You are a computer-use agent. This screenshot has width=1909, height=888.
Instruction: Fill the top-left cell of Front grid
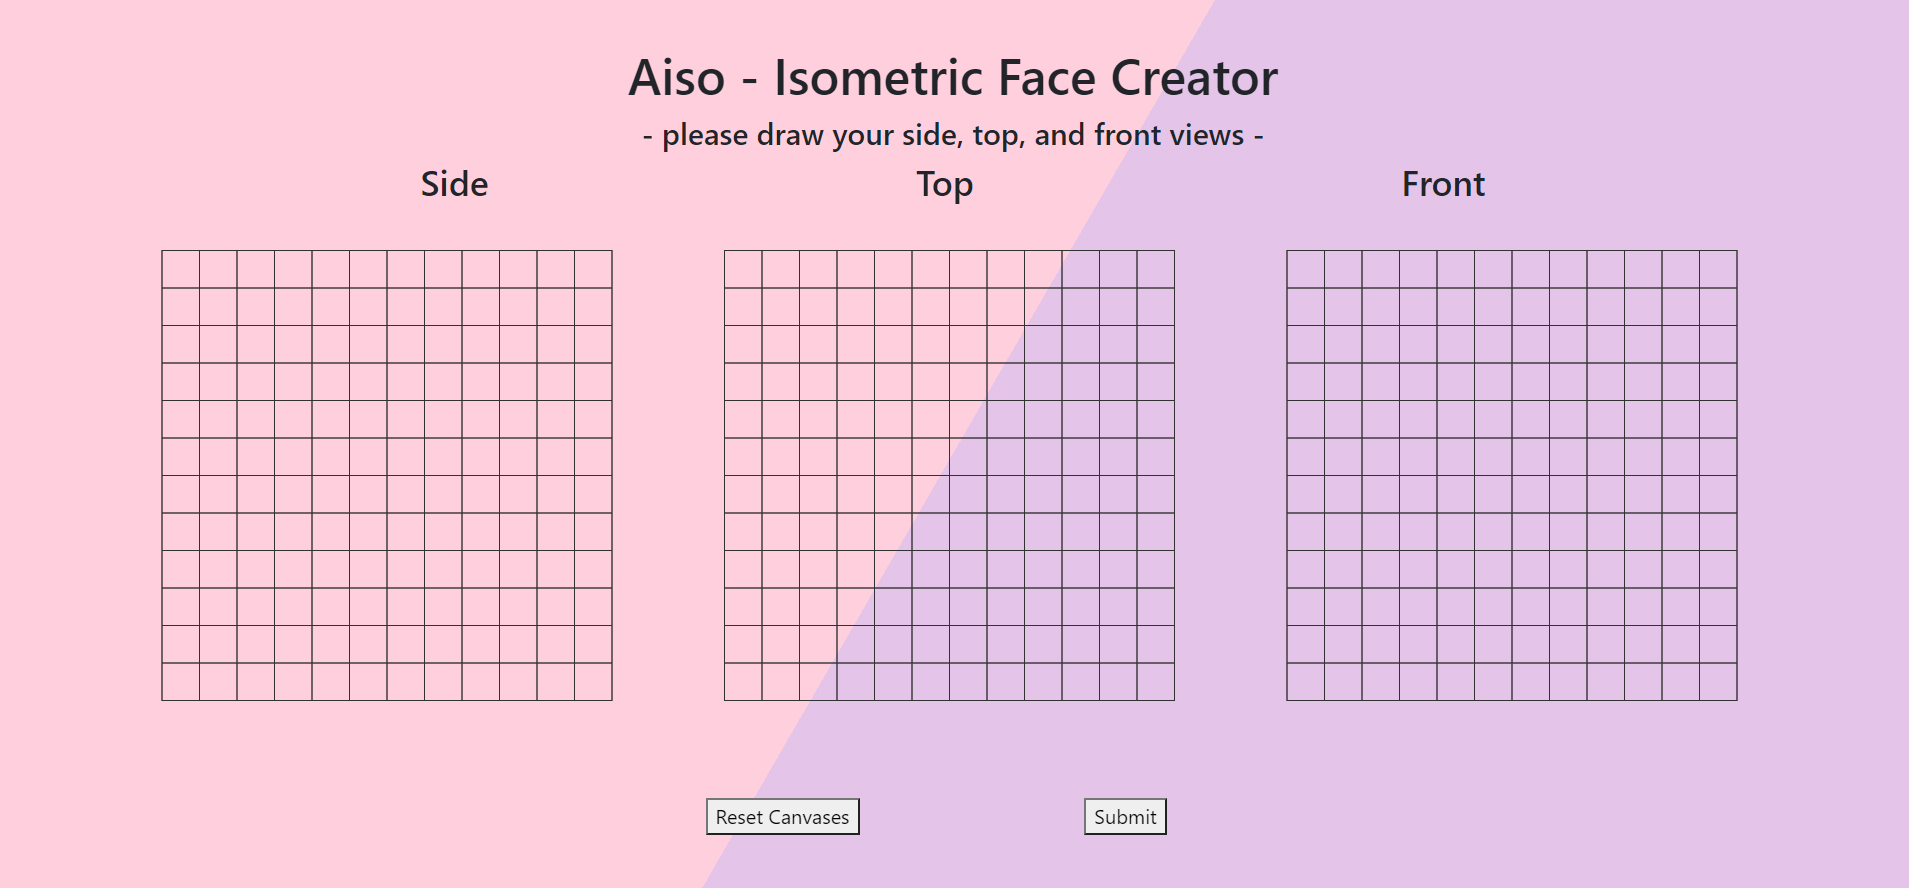tap(1306, 270)
